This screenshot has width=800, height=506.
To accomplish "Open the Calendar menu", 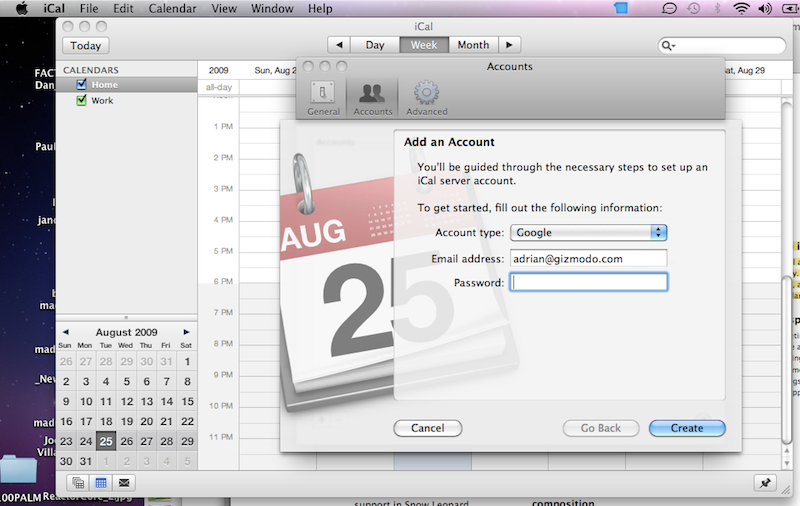I will tap(172, 8).
